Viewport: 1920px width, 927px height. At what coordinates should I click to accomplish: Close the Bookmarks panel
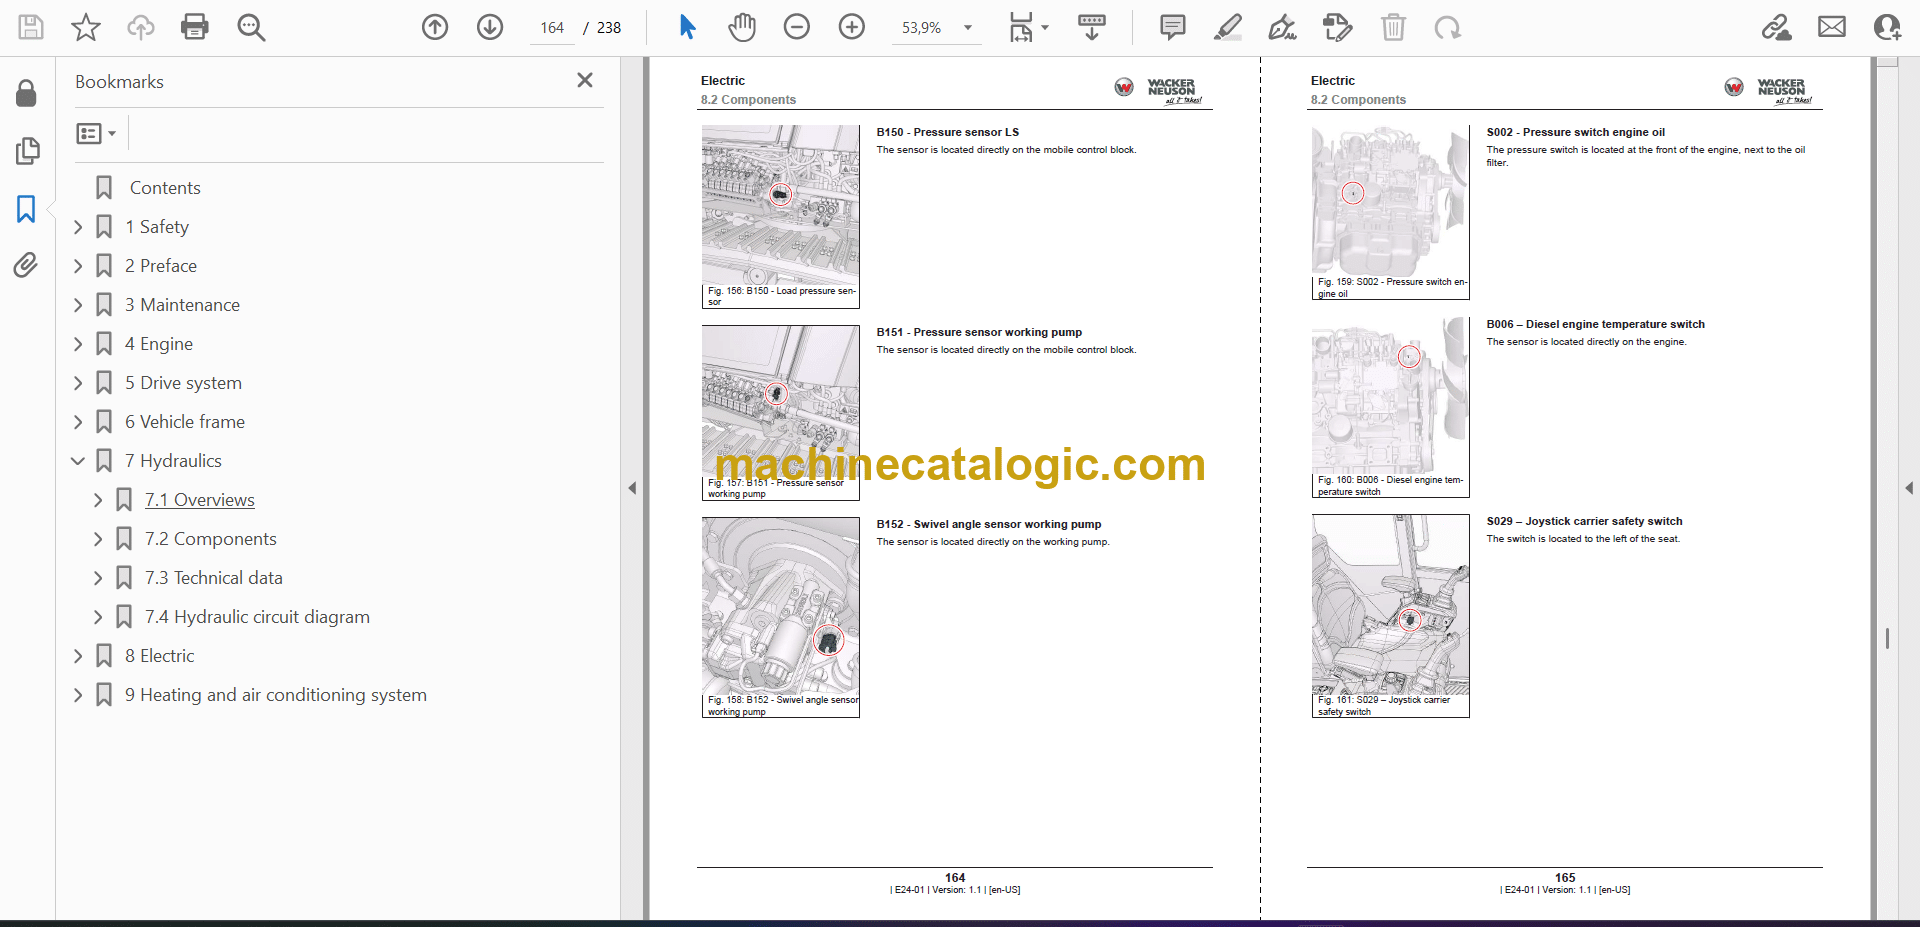tap(585, 80)
